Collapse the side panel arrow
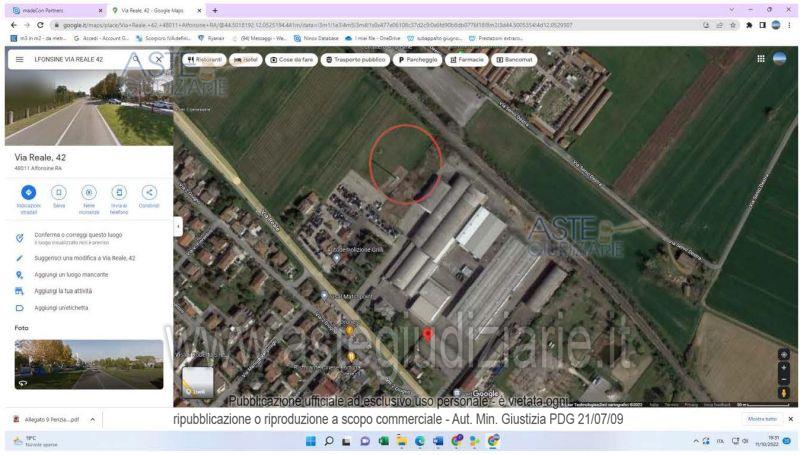Screen dimensions: 800x455 (x=177, y=227)
